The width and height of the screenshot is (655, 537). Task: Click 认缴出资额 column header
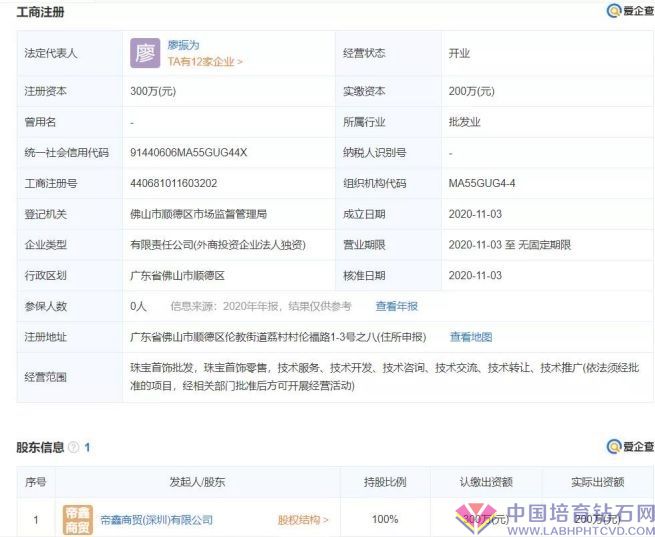(x=486, y=482)
